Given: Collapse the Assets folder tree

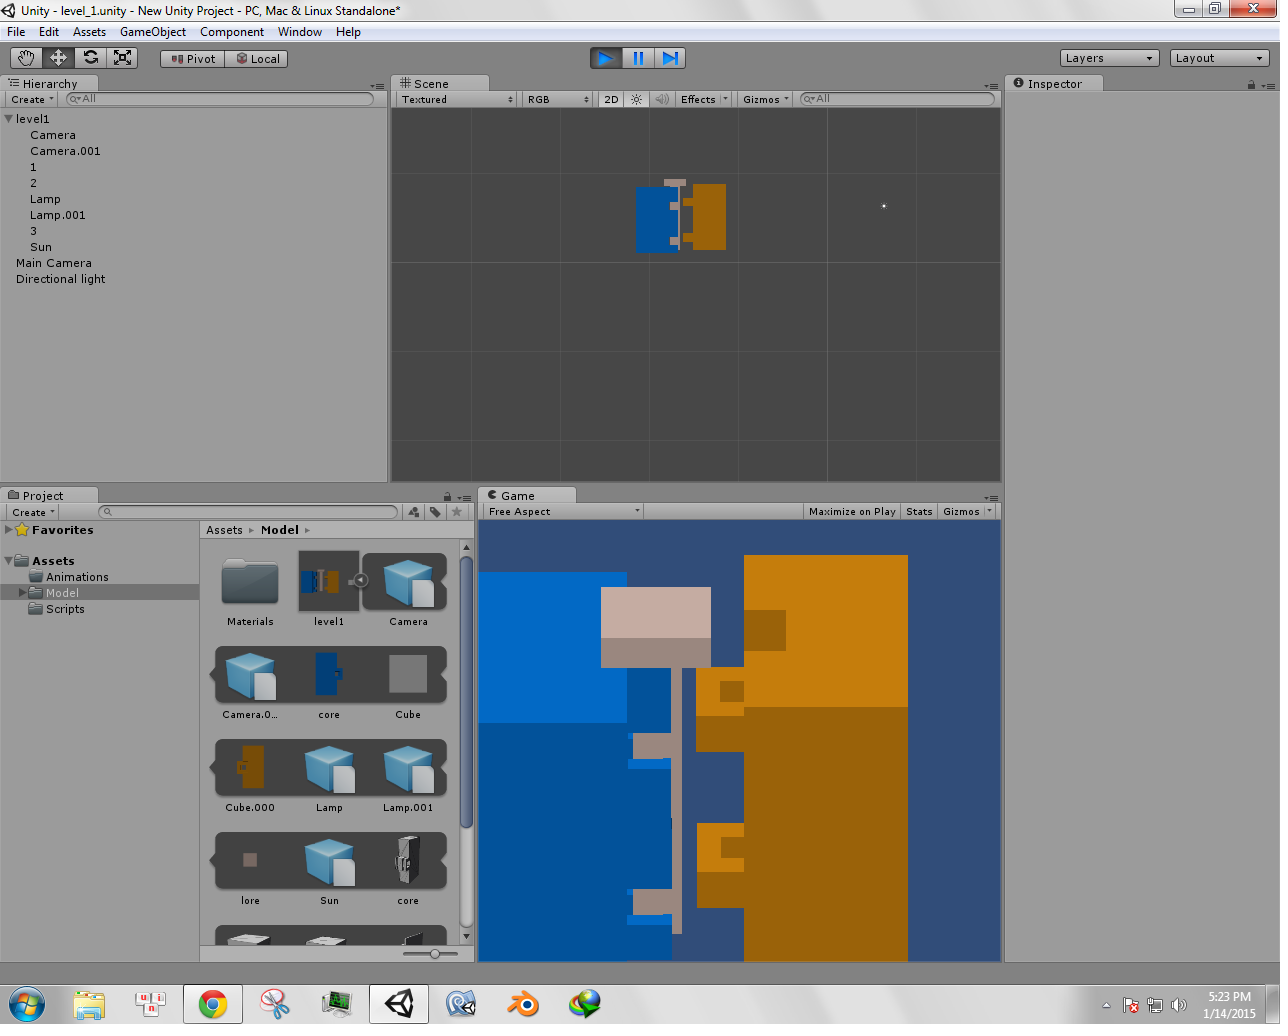Looking at the screenshot, I should click(x=9, y=561).
